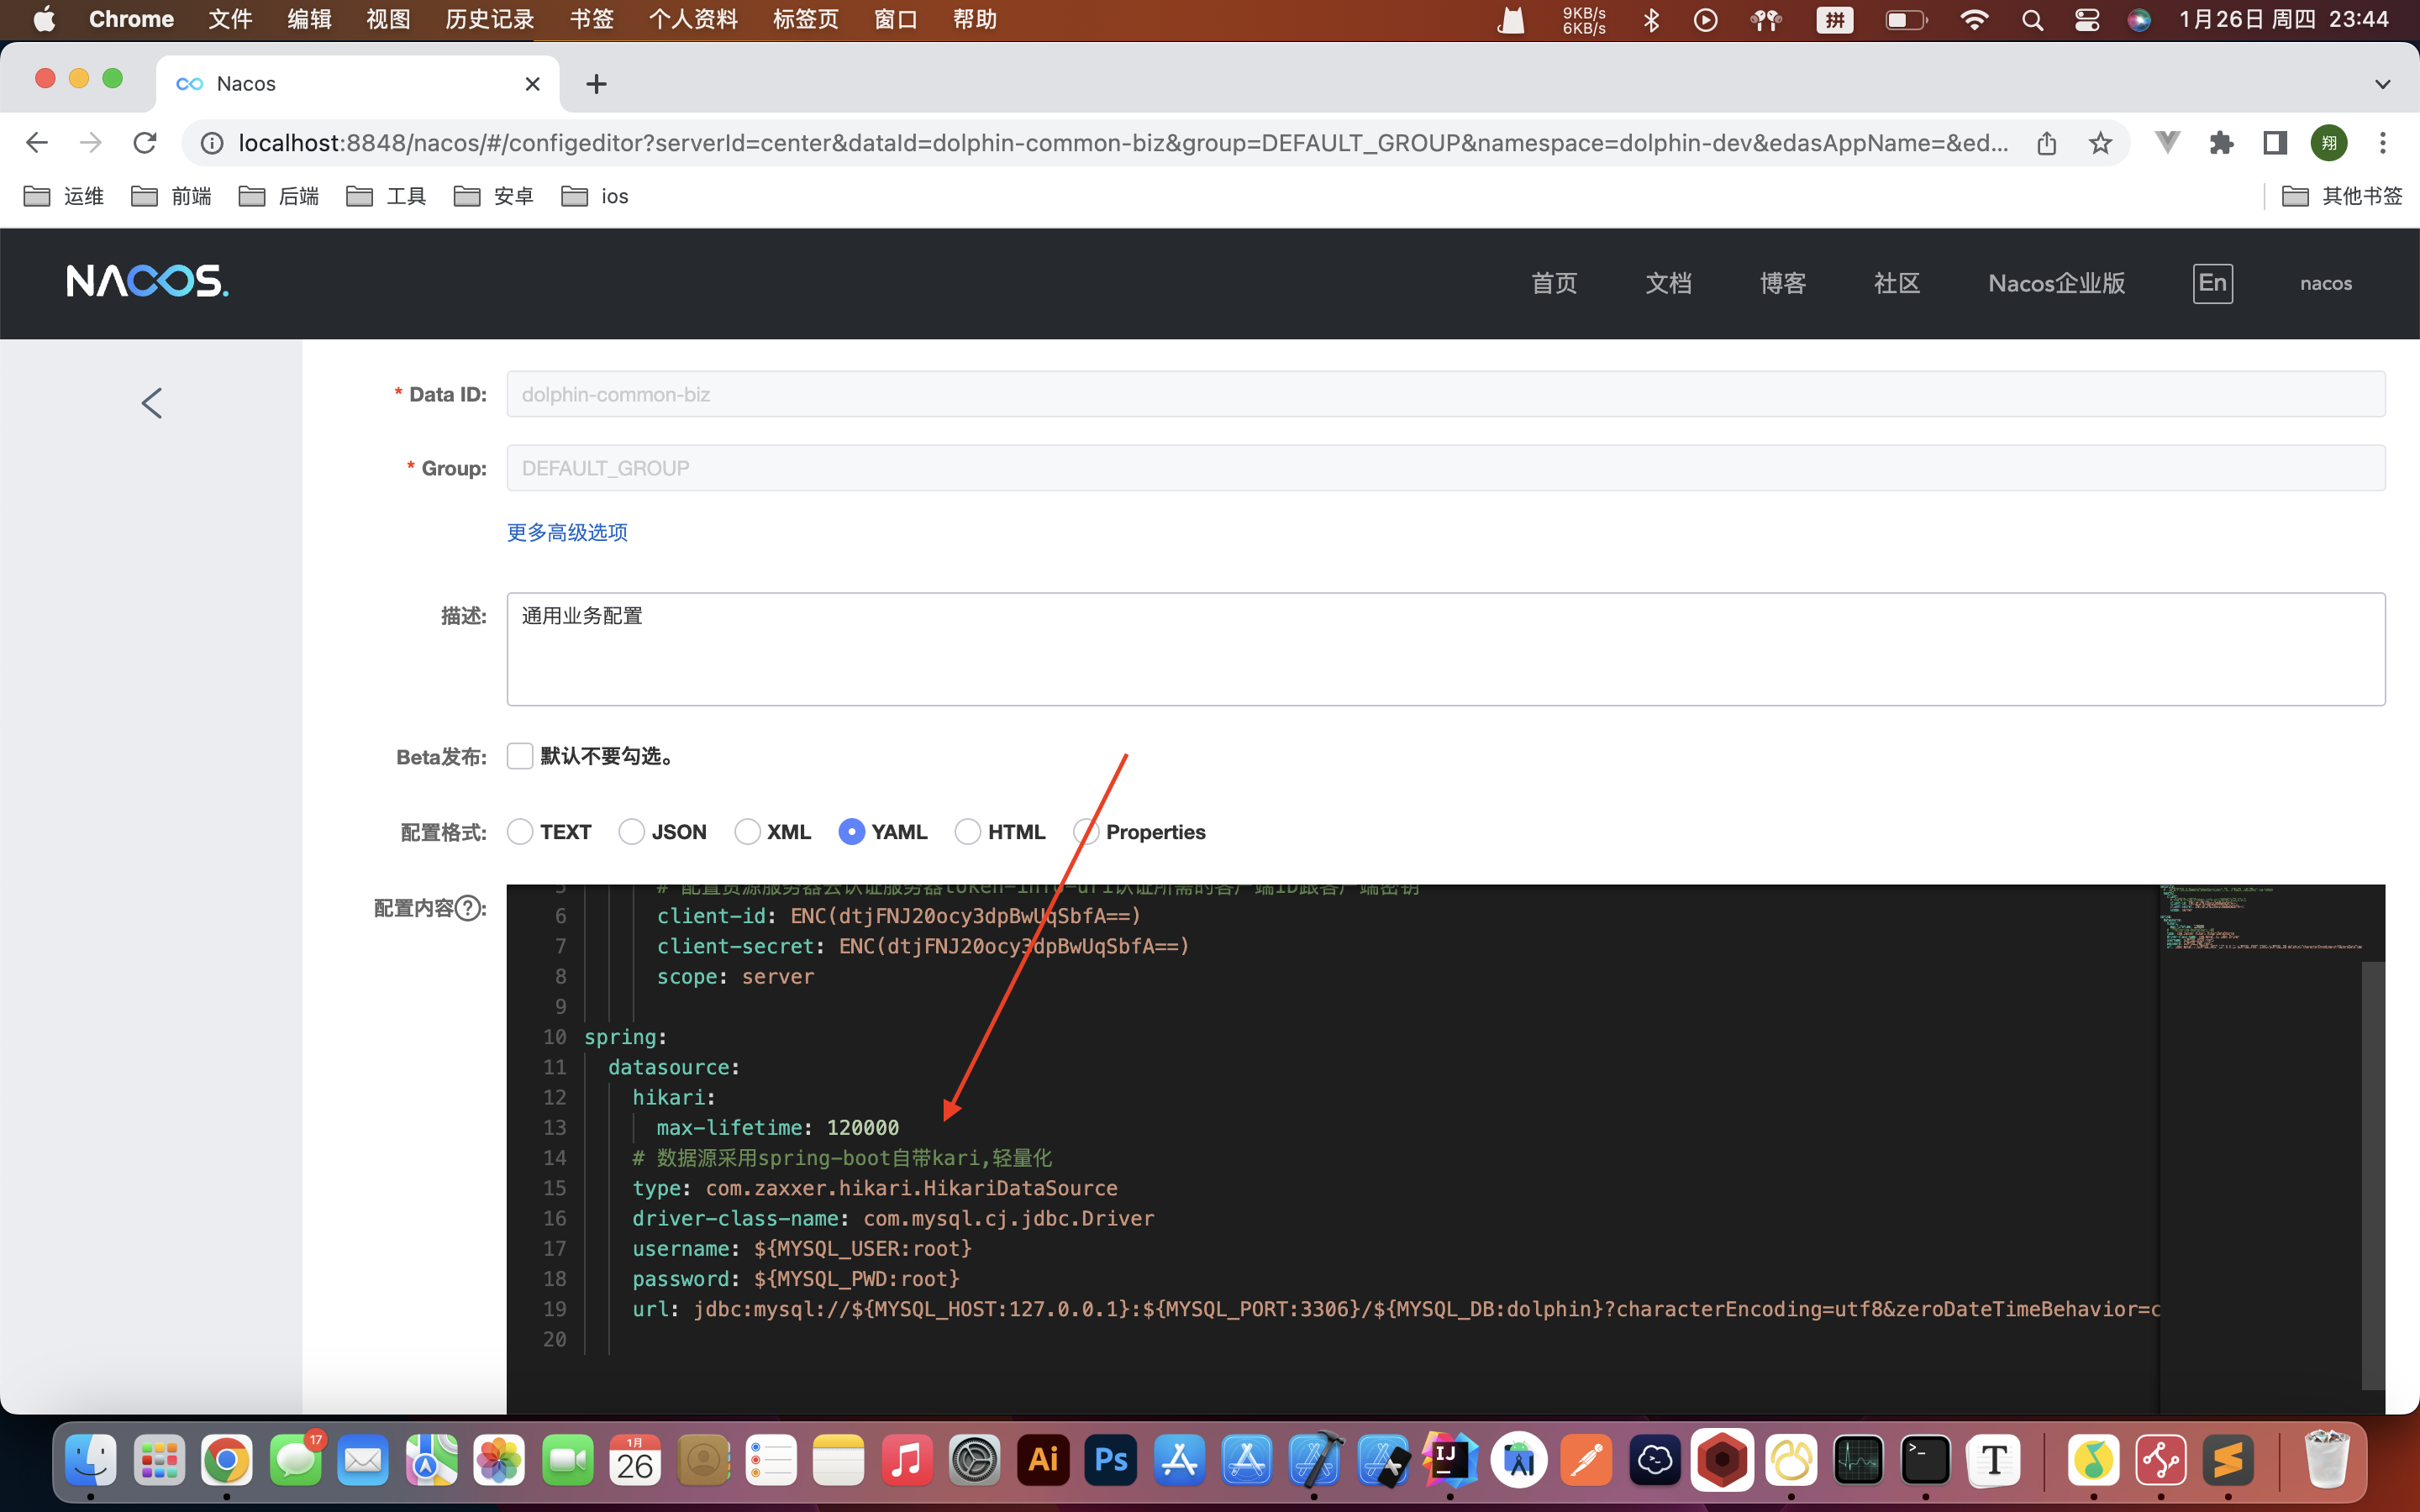Go to 文档 in Nacos header
This screenshot has width=2420, height=1512.
[1668, 283]
